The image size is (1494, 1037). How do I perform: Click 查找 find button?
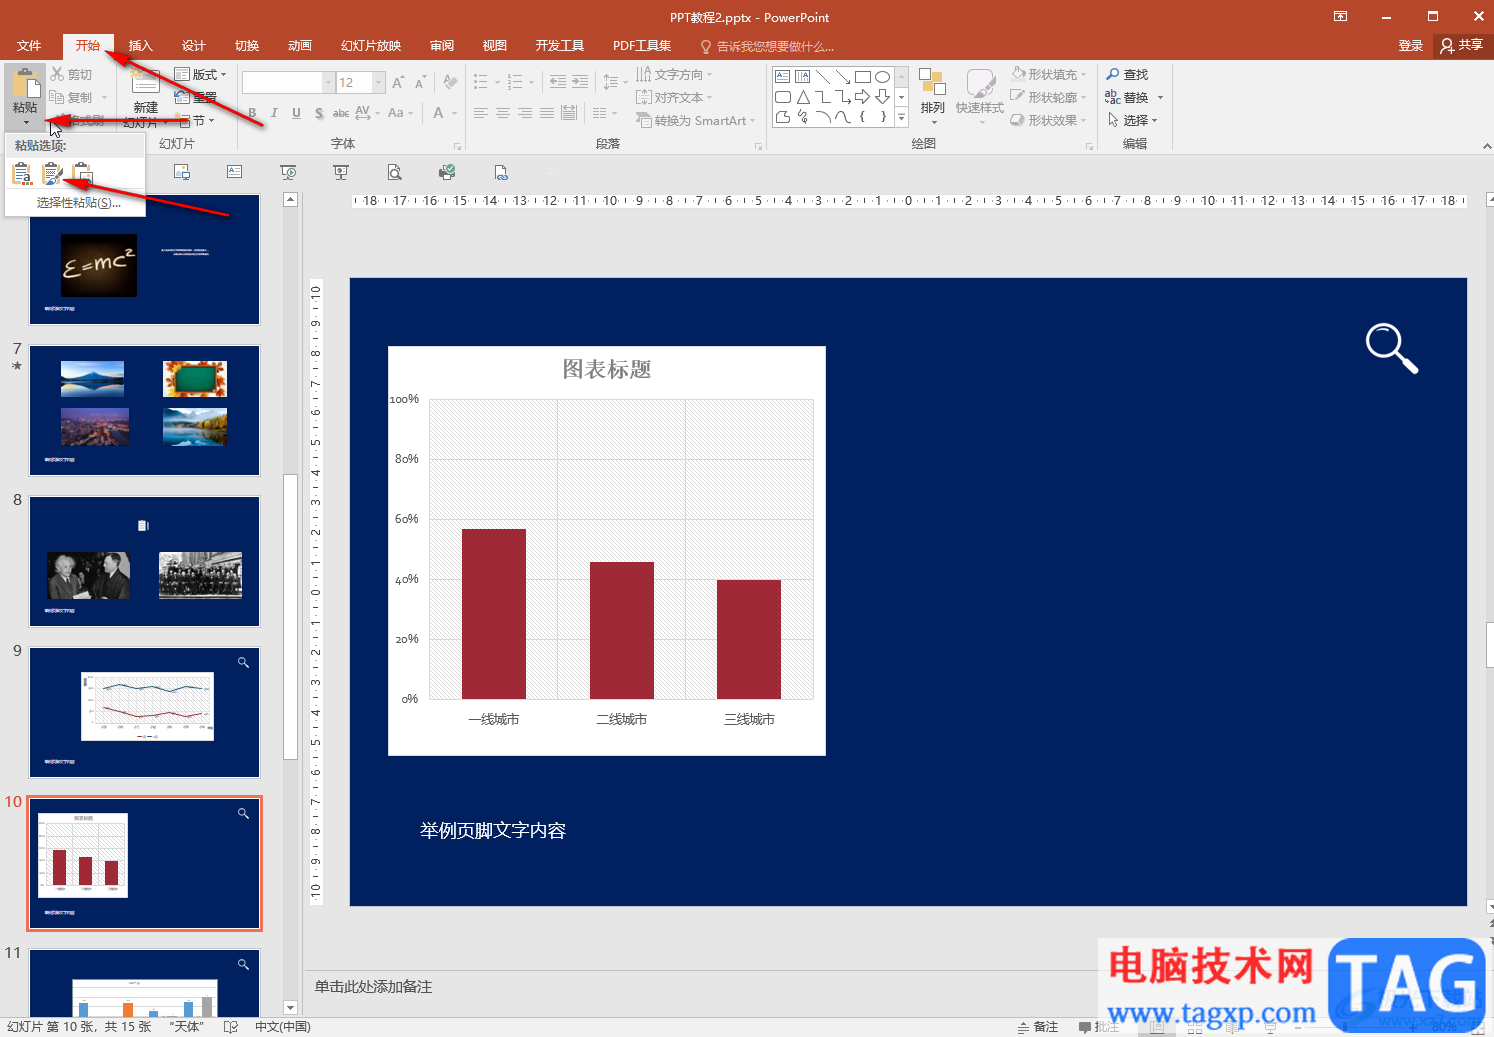(x=1127, y=74)
